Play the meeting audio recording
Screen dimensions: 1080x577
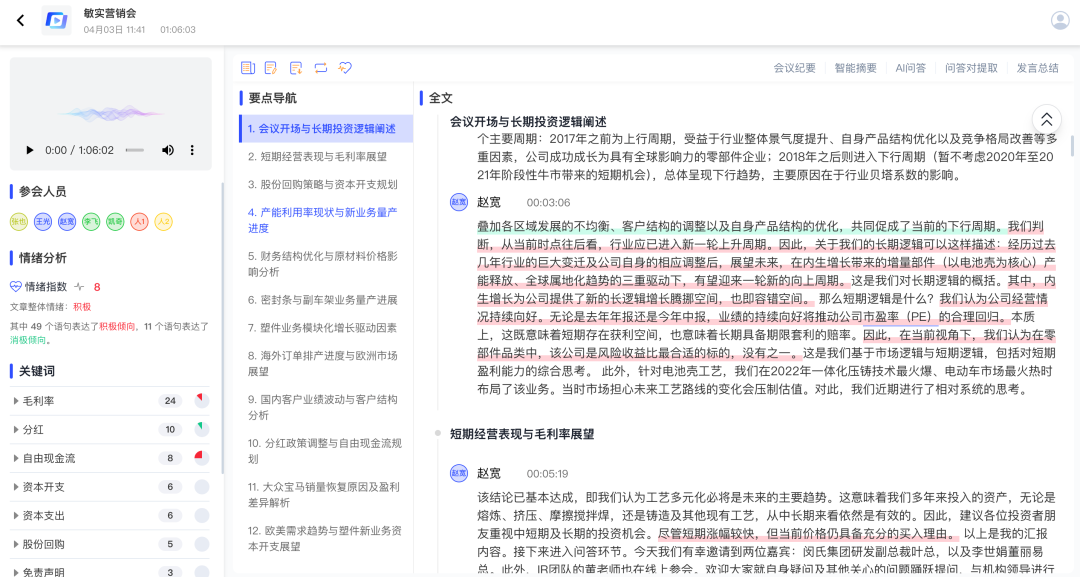[x=30, y=150]
